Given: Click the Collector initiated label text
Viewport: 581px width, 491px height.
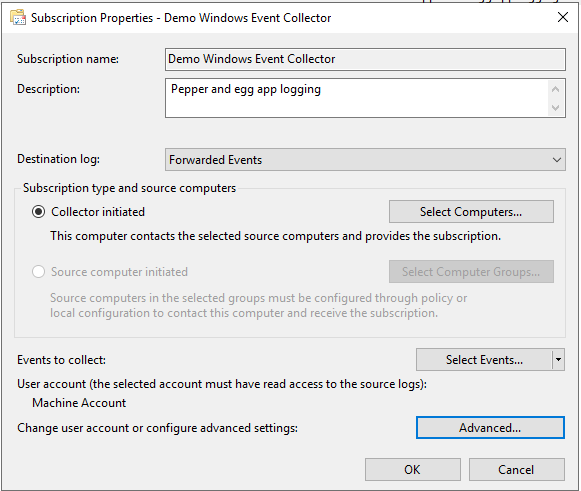Looking at the screenshot, I should (98, 212).
